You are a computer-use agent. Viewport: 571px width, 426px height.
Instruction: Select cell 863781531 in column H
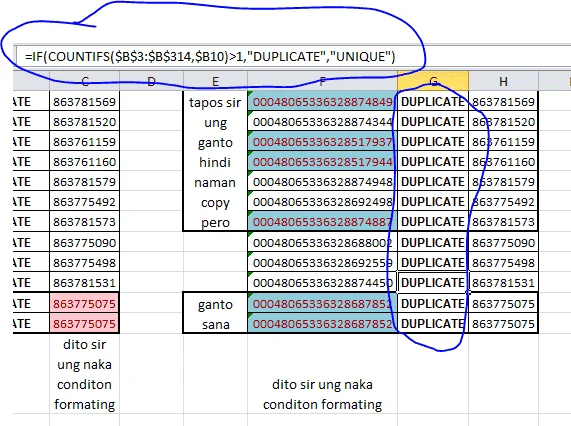coord(503,282)
